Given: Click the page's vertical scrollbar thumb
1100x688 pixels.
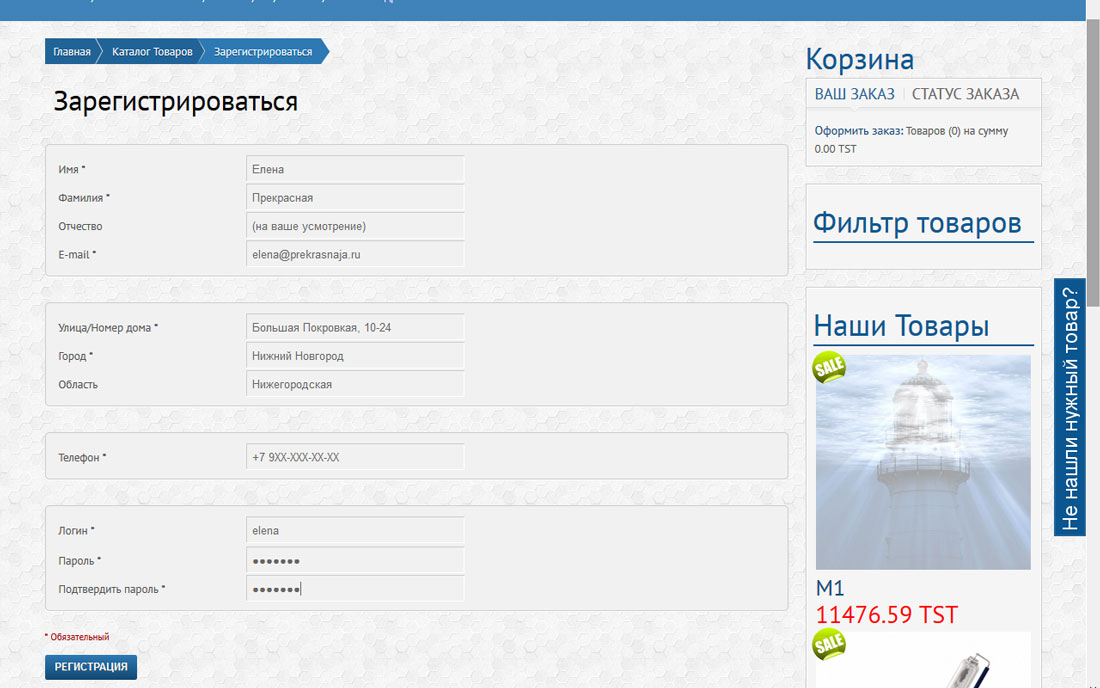Looking at the screenshot, I should coord(1093,163).
